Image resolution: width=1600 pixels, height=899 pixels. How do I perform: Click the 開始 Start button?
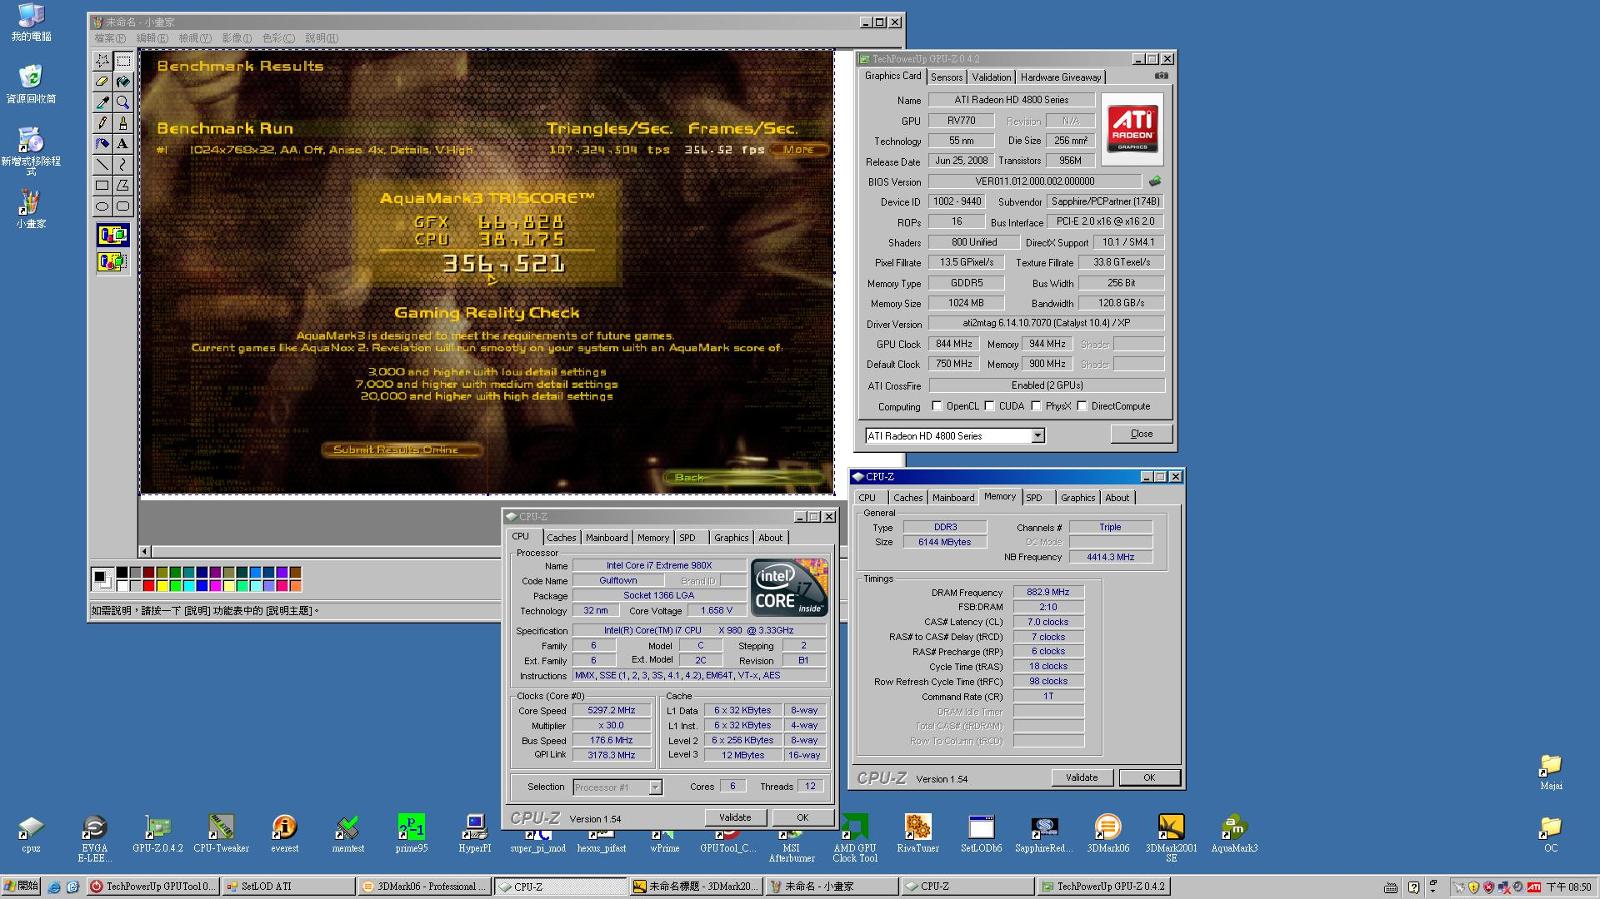[x=21, y=886]
